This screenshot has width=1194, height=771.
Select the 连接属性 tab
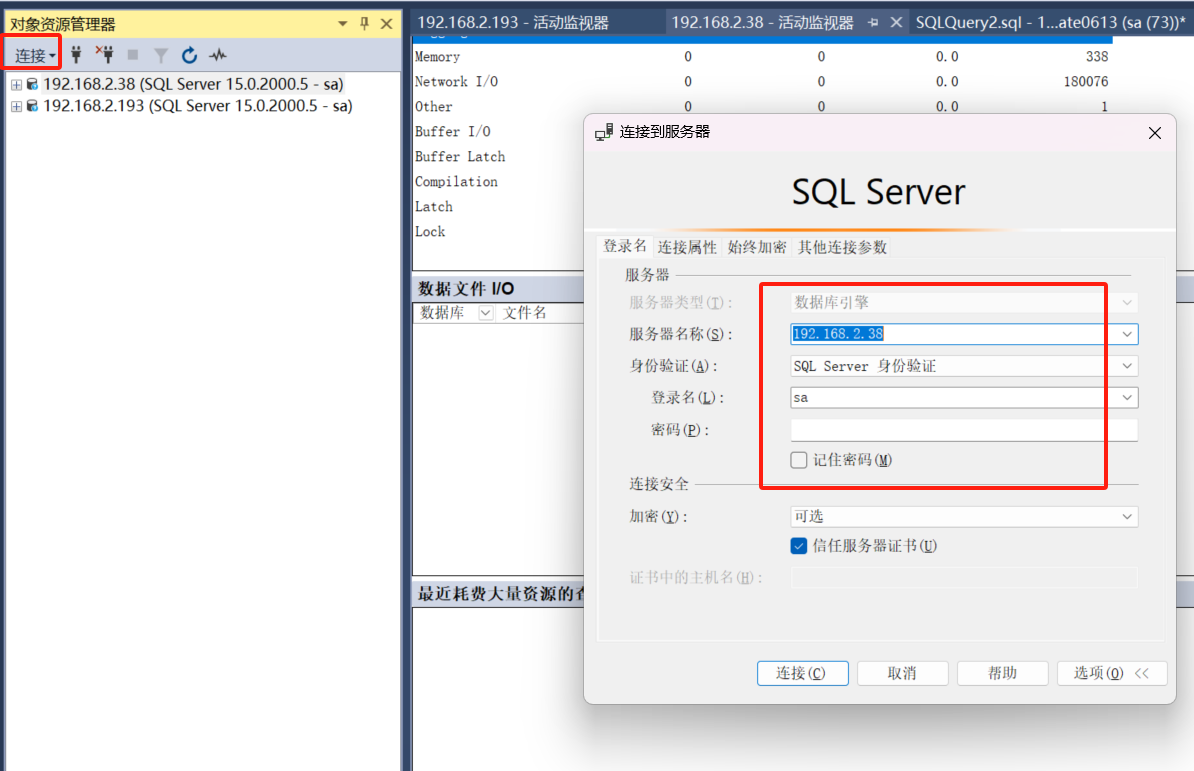click(687, 247)
